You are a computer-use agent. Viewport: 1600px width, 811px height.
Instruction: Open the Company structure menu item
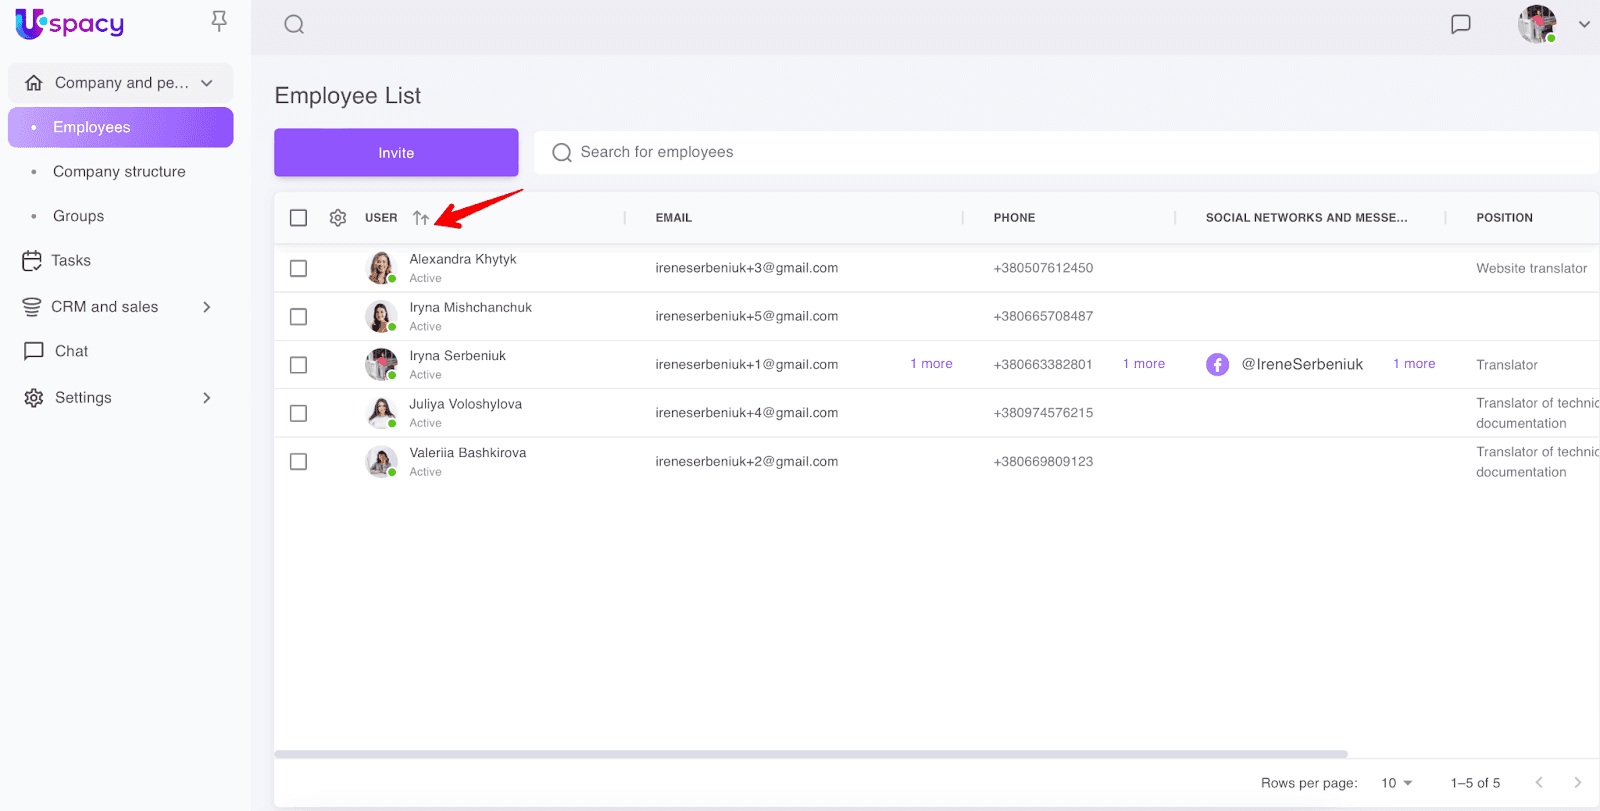(x=119, y=172)
